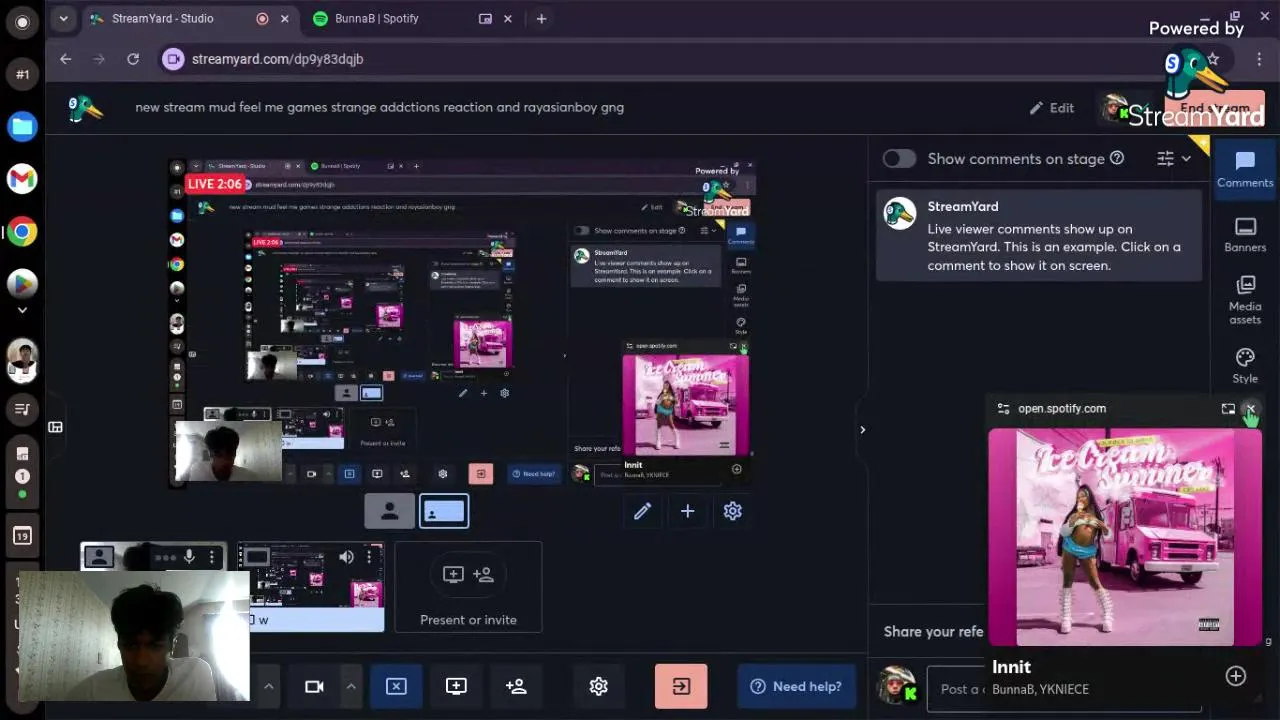The image size is (1280, 720).
Task: Open the Banners panel tab
Action: (1245, 235)
